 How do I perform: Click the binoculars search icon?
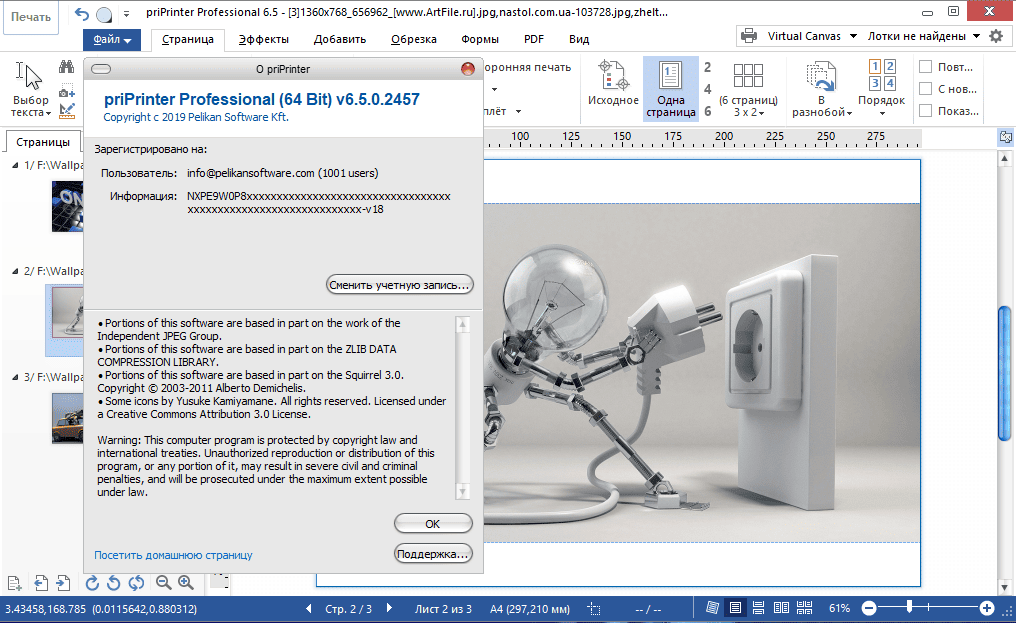[x=66, y=67]
